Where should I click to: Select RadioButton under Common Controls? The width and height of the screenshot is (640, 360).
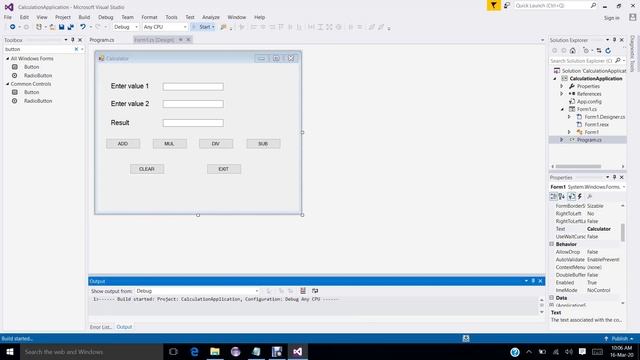[38, 101]
